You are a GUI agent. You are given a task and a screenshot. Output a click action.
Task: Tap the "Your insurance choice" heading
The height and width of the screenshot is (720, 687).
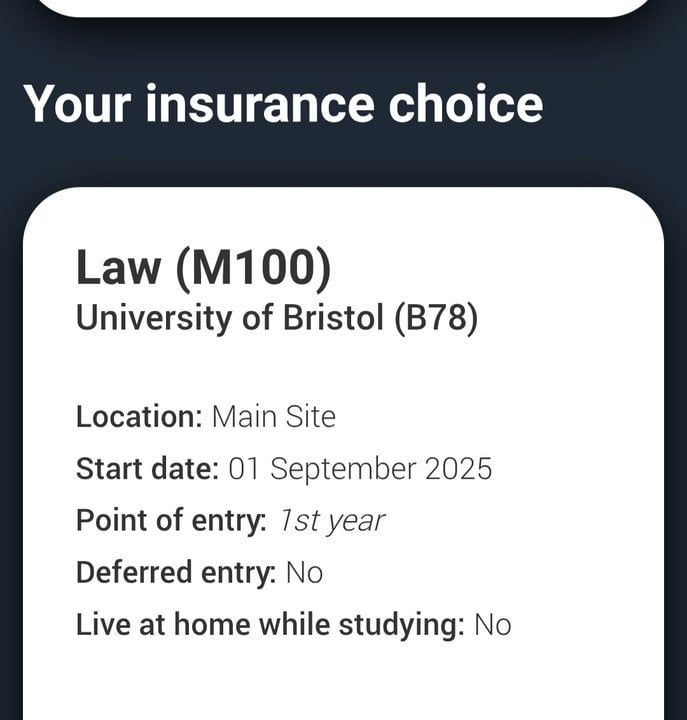pyautogui.click(x=283, y=104)
